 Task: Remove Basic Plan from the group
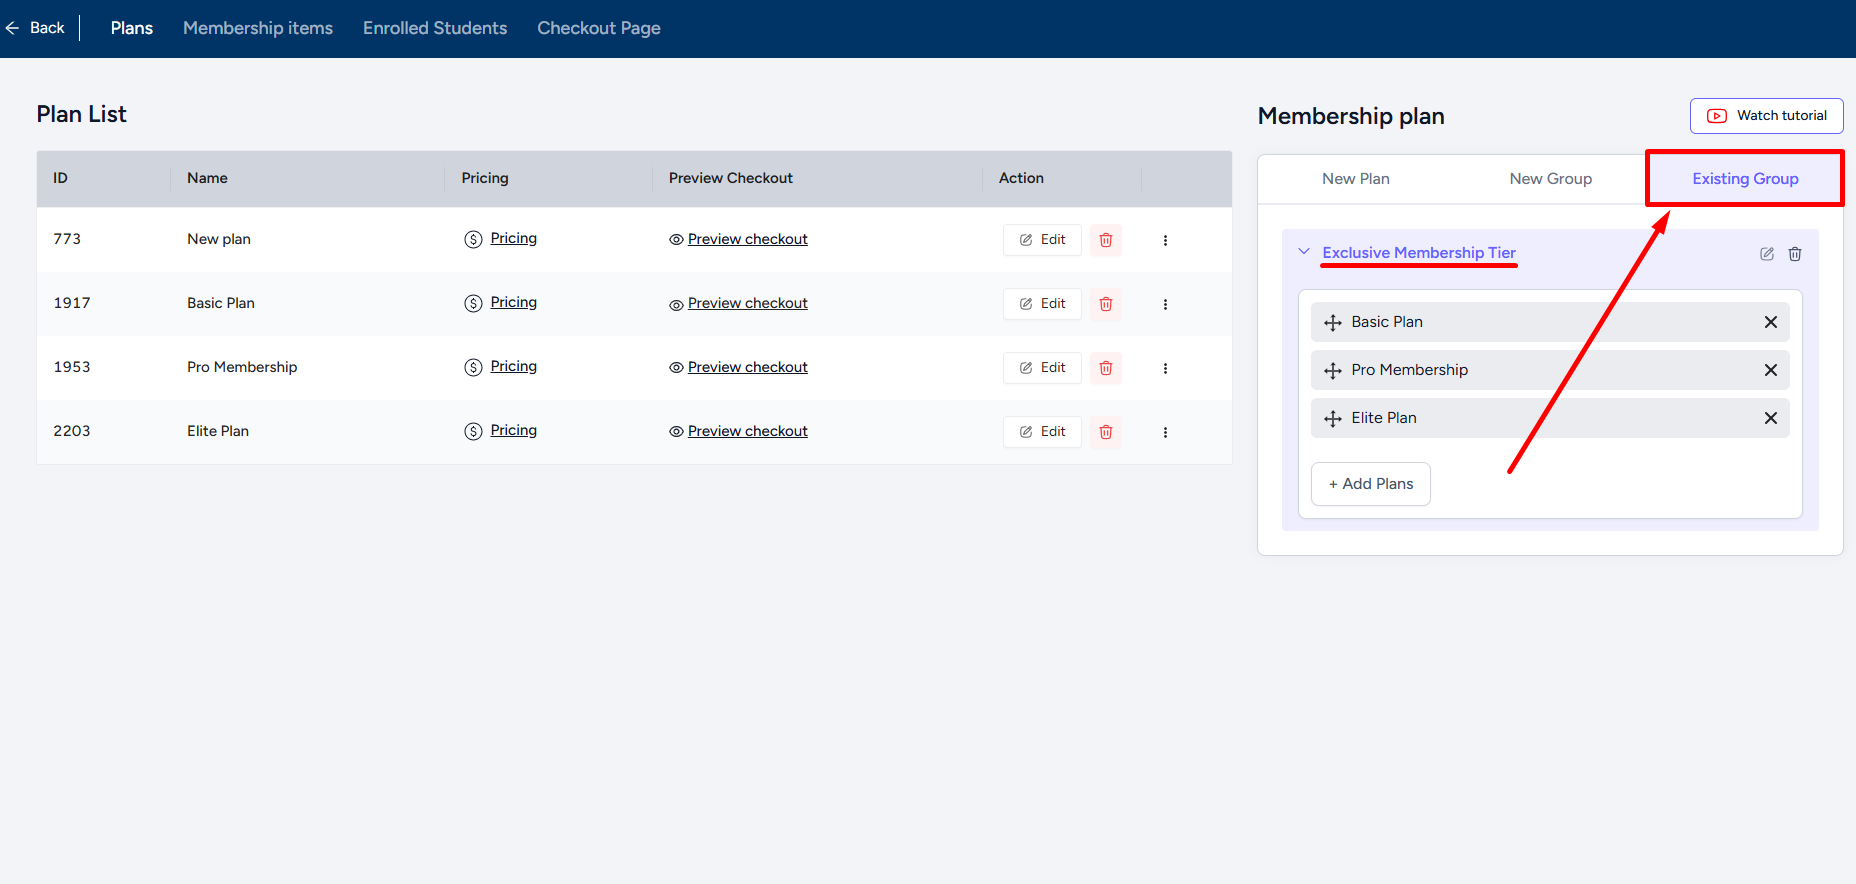[1771, 322]
